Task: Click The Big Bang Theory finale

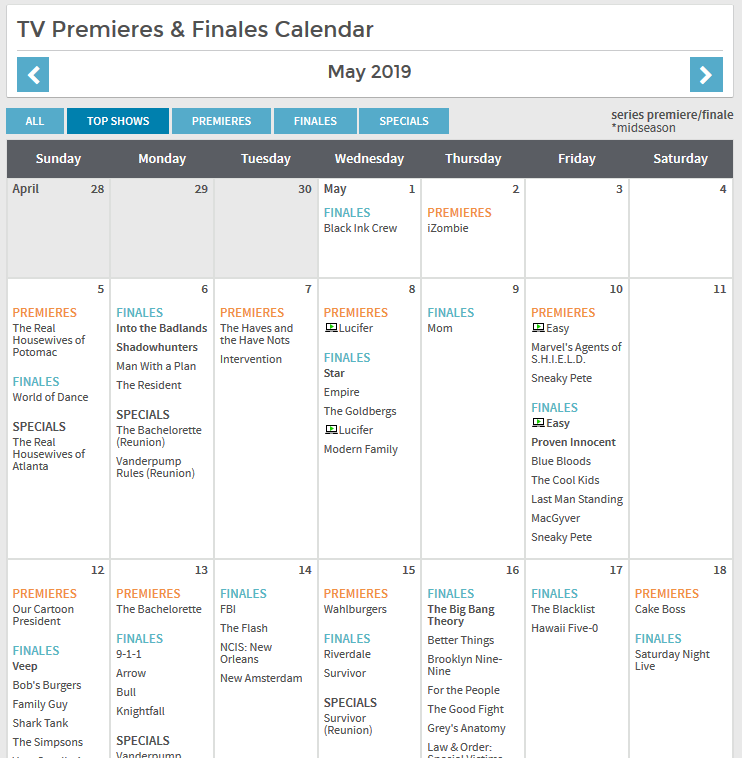Action: point(461,615)
